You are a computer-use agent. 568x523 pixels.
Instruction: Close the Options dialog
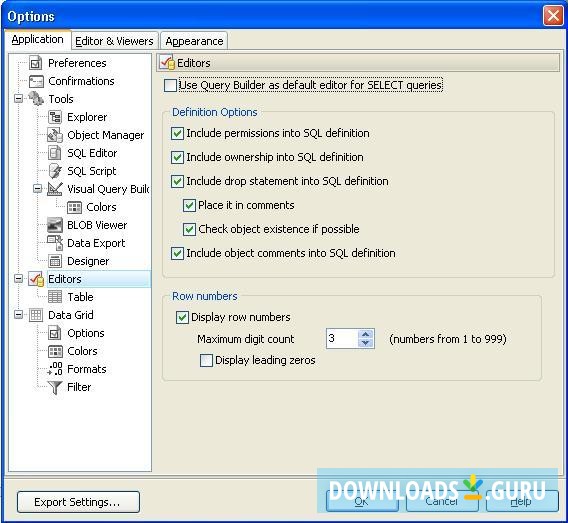click(x=553, y=16)
